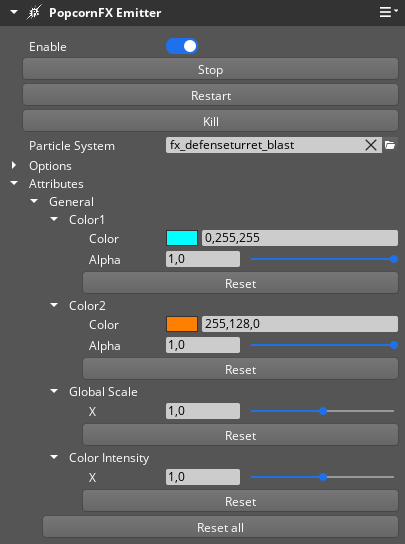This screenshot has height=544, width=405.
Task: Click the Kill emitter button
Action: pyautogui.click(x=210, y=121)
